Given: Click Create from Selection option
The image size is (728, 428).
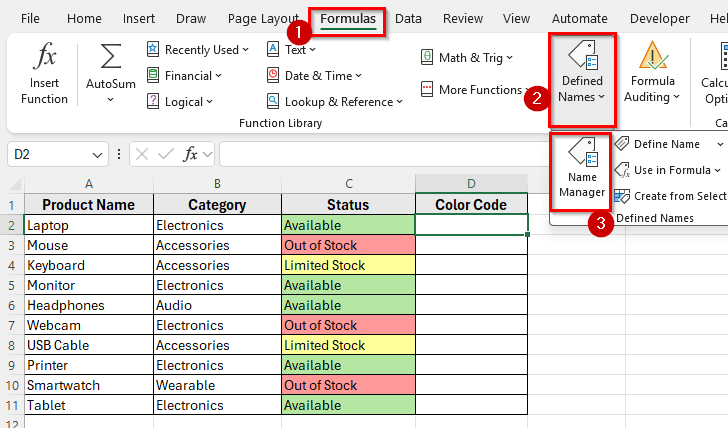Looking at the screenshot, I should coord(670,196).
